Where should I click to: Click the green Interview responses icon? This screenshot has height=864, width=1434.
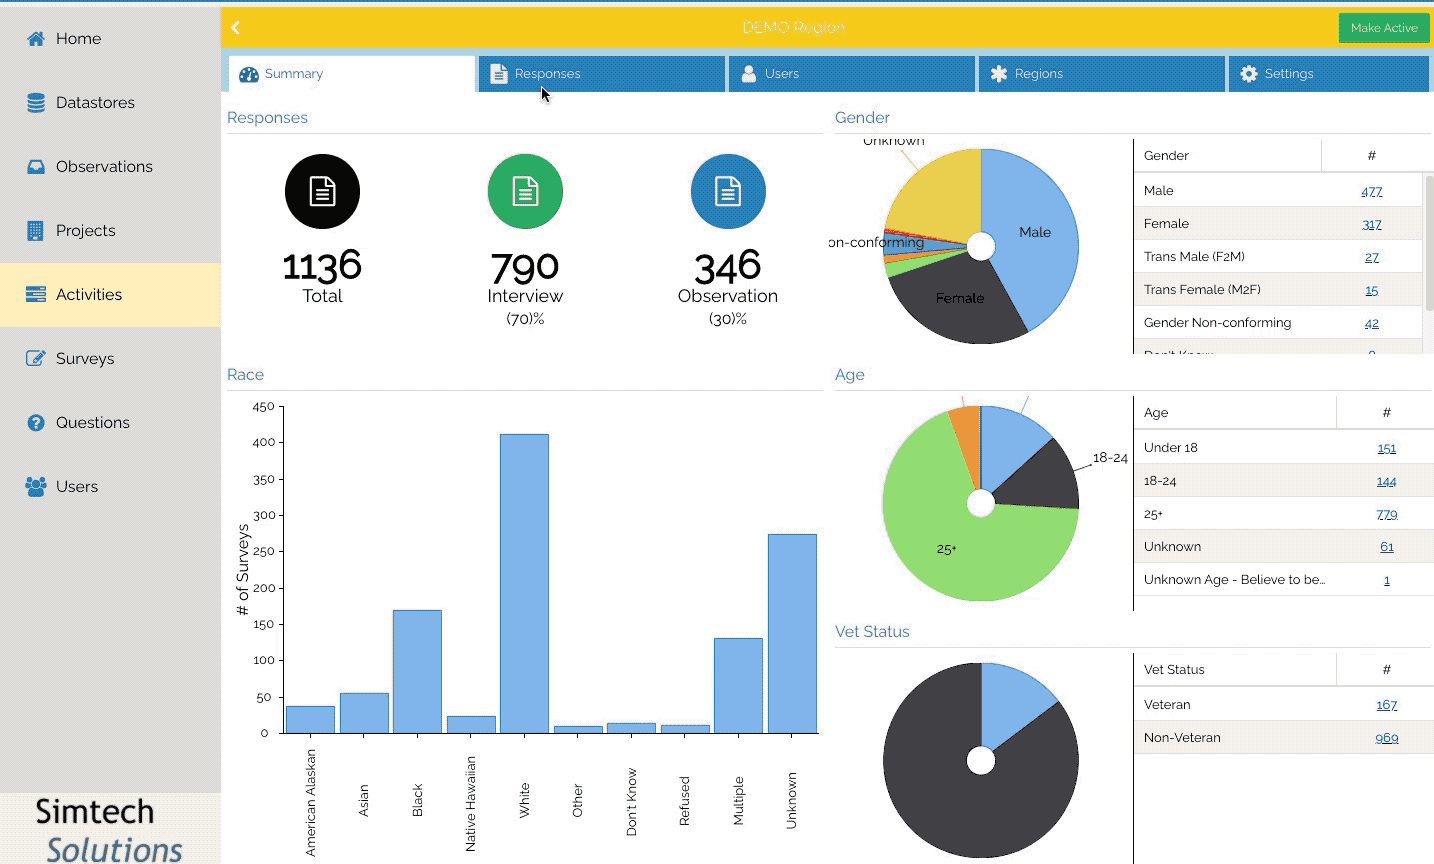tap(525, 191)
